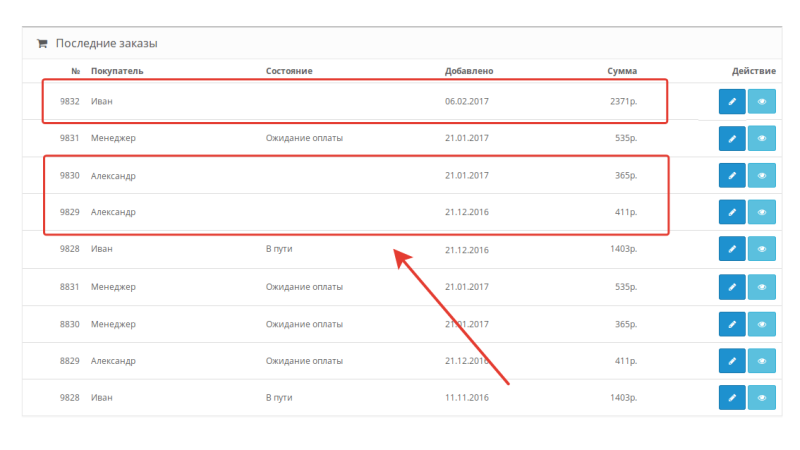This screenshot has height=450, width=800.
Task: Select order number 9830 cell
Action: [x=69, y=176]
